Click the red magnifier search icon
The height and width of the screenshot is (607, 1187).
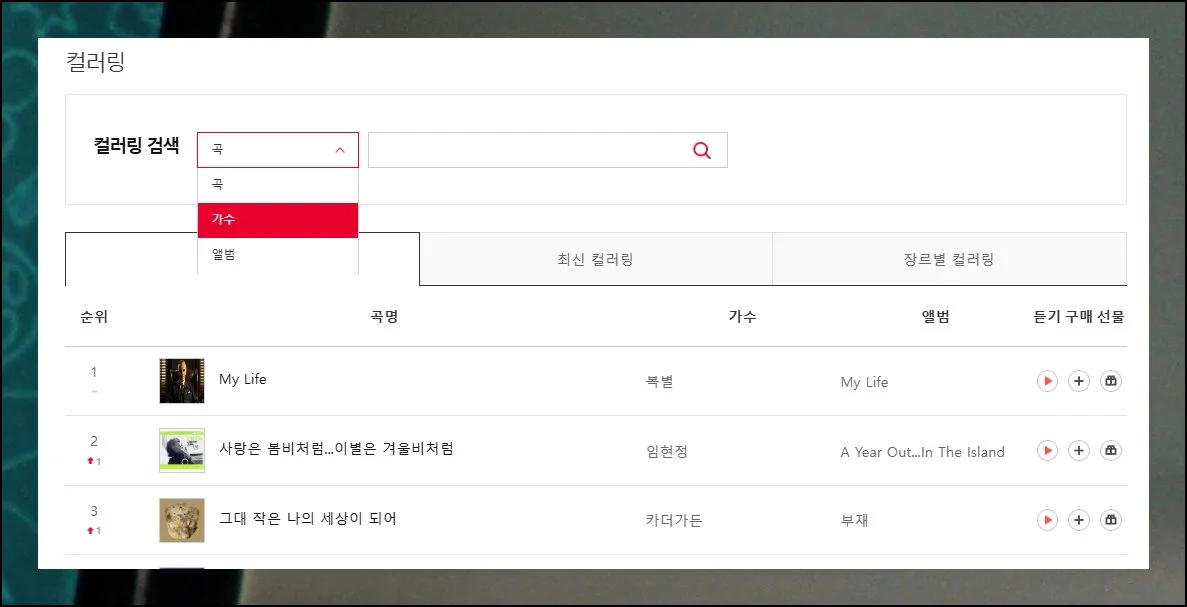pyautogui.click(x=702, y=150)
